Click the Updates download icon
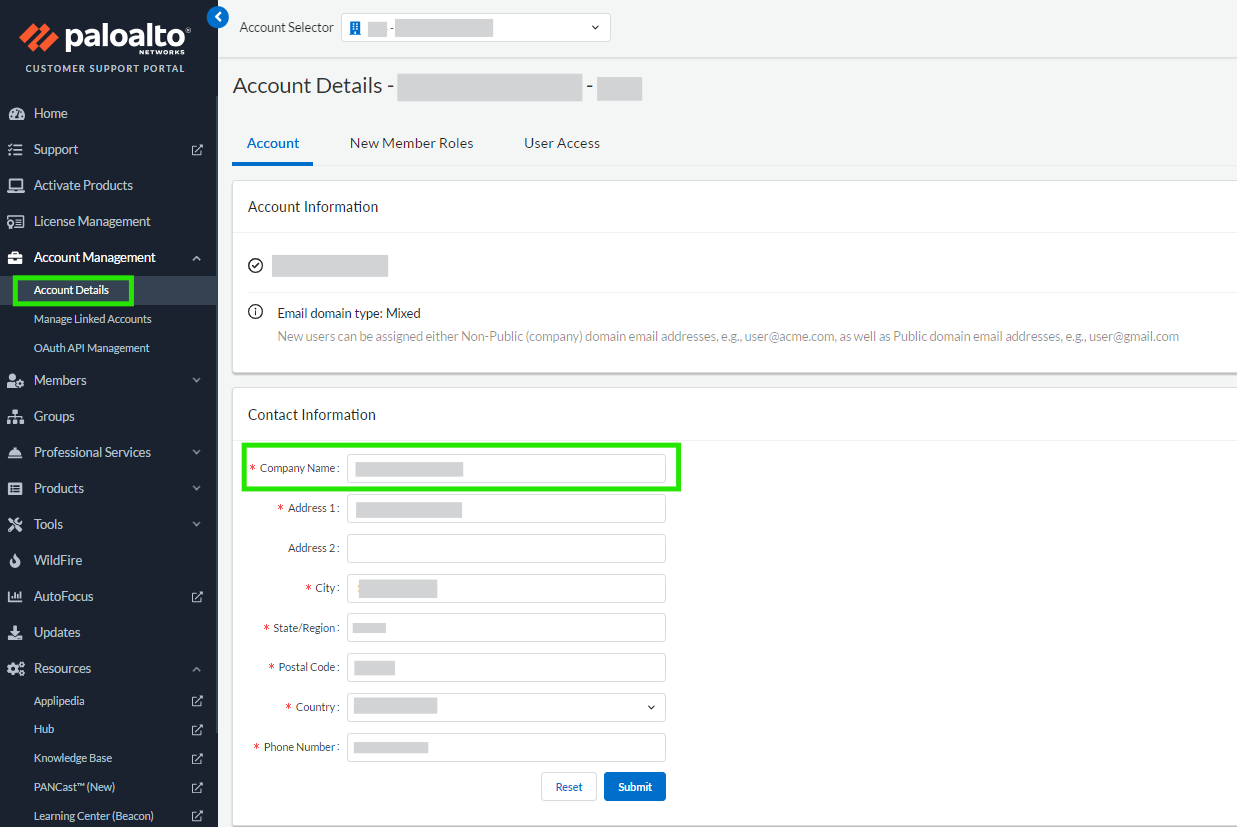1237x827 pixels. click(15, 633)
